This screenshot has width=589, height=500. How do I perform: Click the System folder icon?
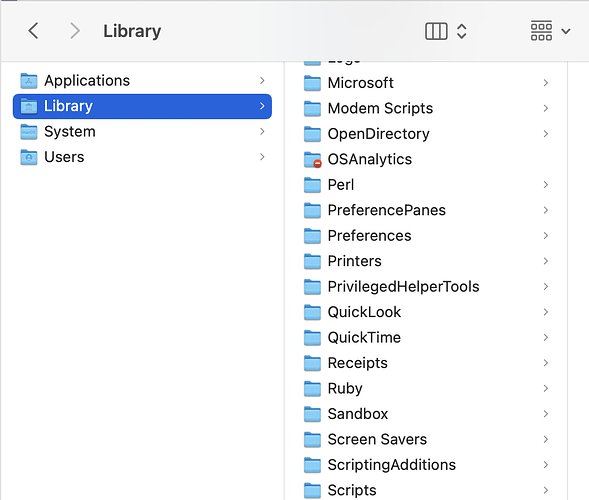29,132
